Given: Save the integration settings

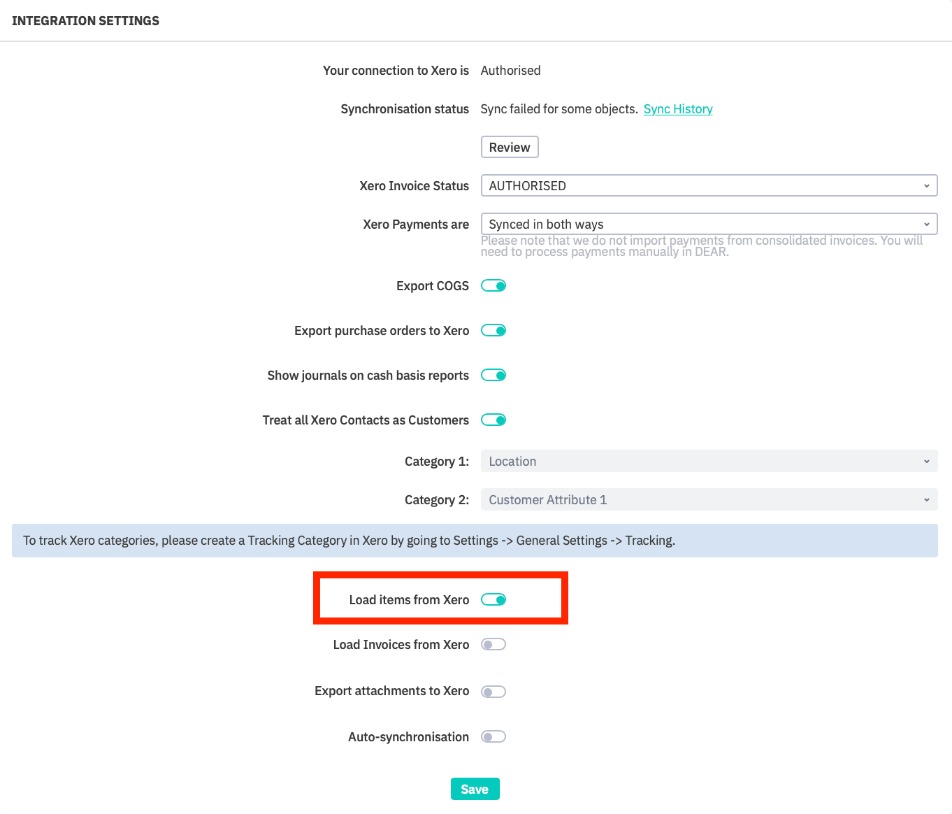Looking at the screenshot, I should click(475, 789).
